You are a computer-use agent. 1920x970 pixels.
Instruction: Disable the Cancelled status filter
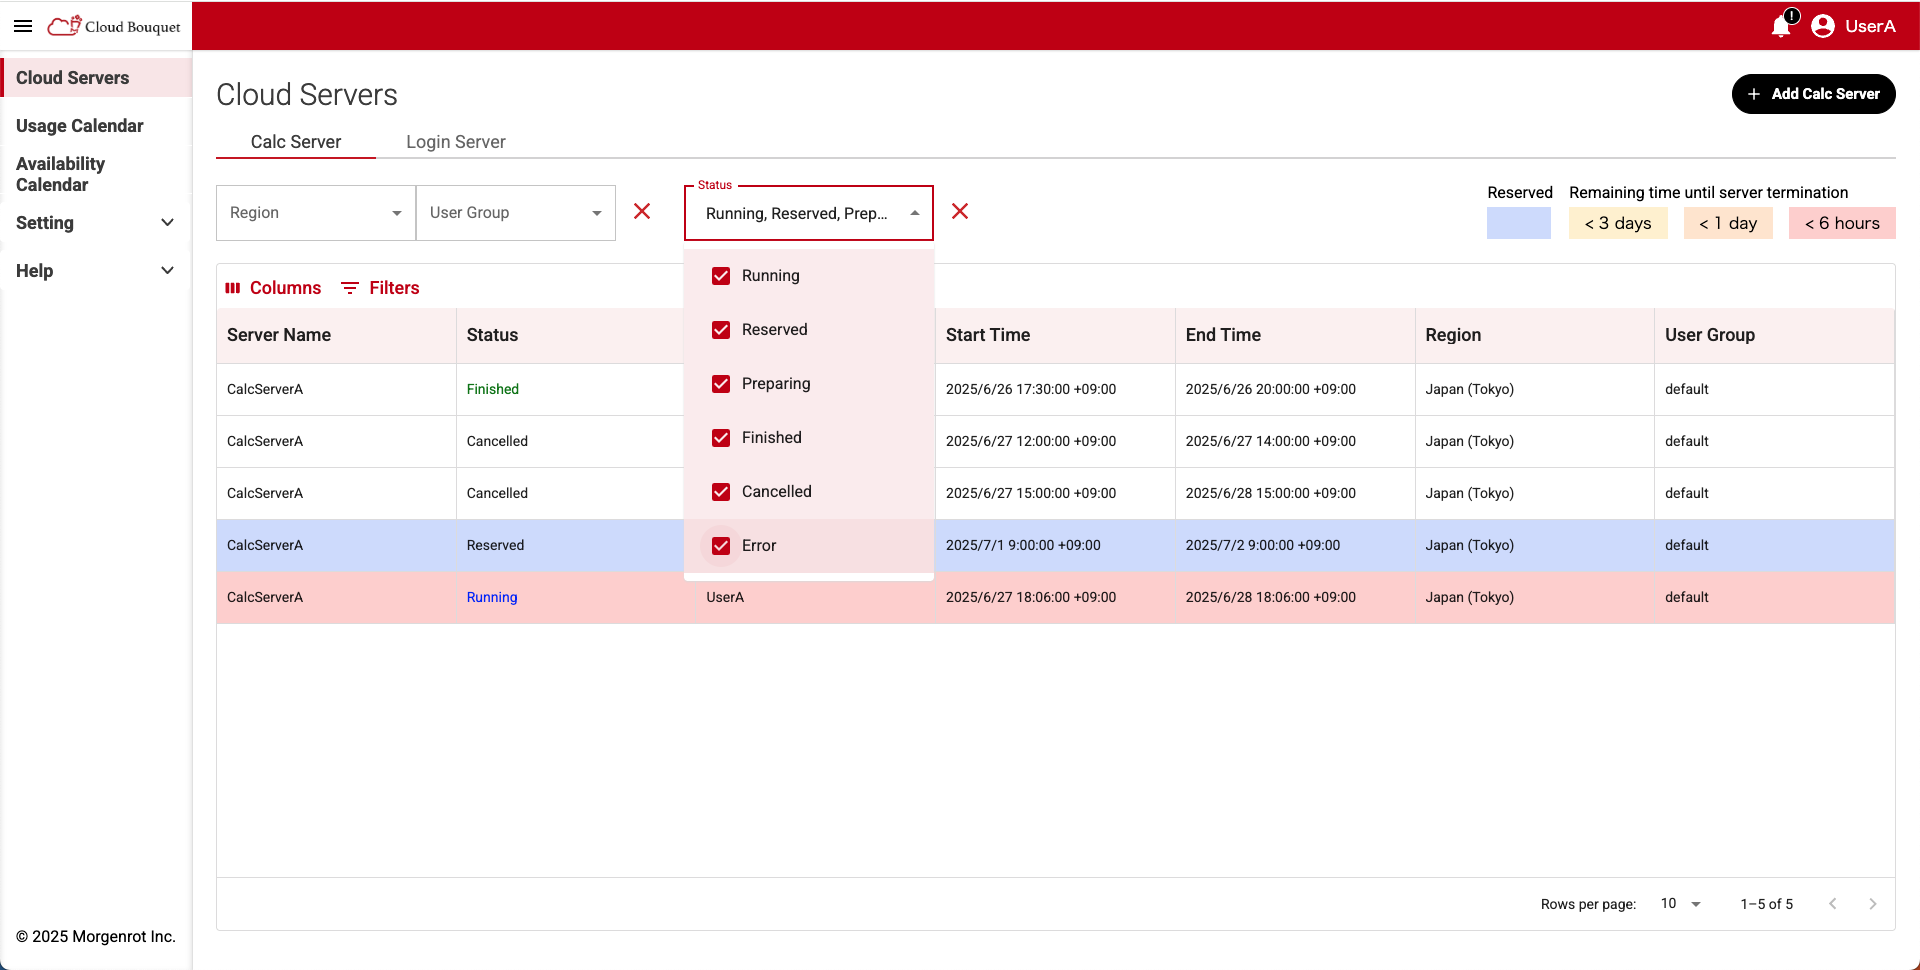click(x=721, y=492)
